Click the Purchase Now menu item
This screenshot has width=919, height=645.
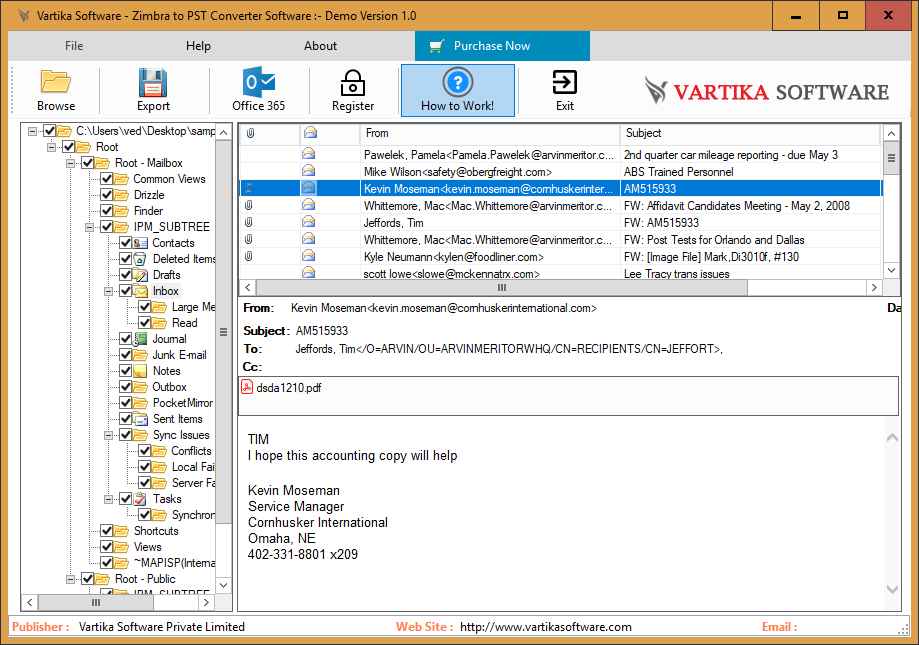[x=502, y=46]
